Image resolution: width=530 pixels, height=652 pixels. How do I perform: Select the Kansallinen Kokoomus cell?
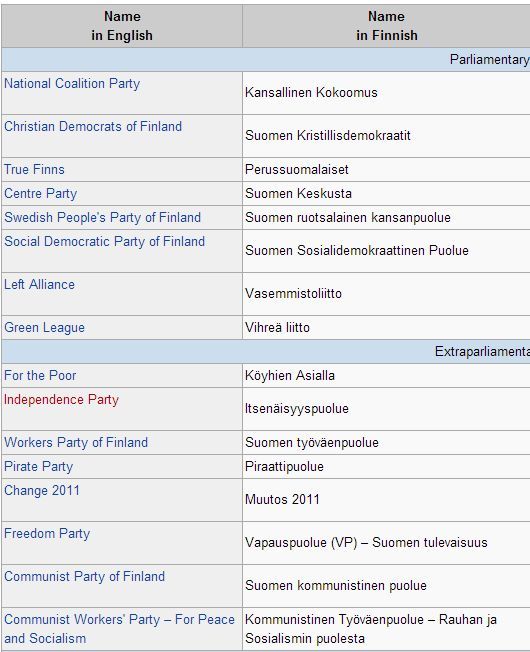point(386,93)
